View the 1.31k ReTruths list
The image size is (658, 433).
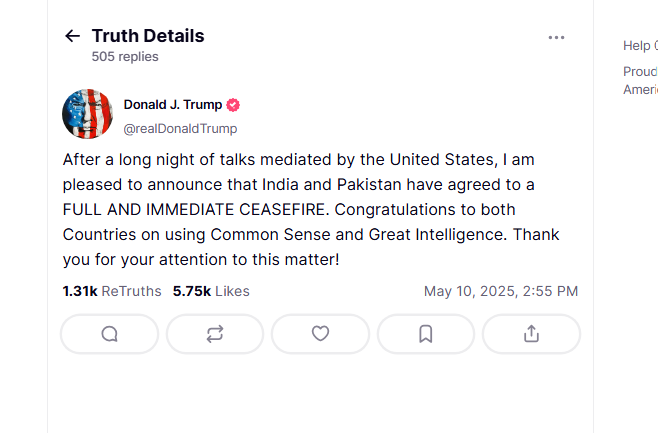pyautogui.click(x=112, y=291)
